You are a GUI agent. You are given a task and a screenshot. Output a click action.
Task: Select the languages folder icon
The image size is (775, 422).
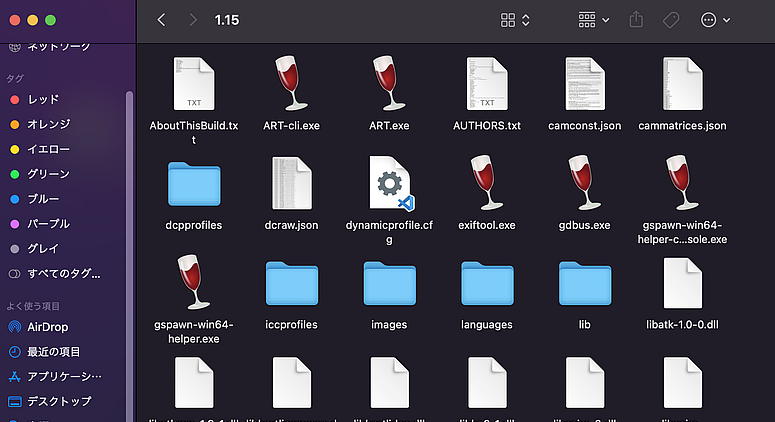pos(487,283)
